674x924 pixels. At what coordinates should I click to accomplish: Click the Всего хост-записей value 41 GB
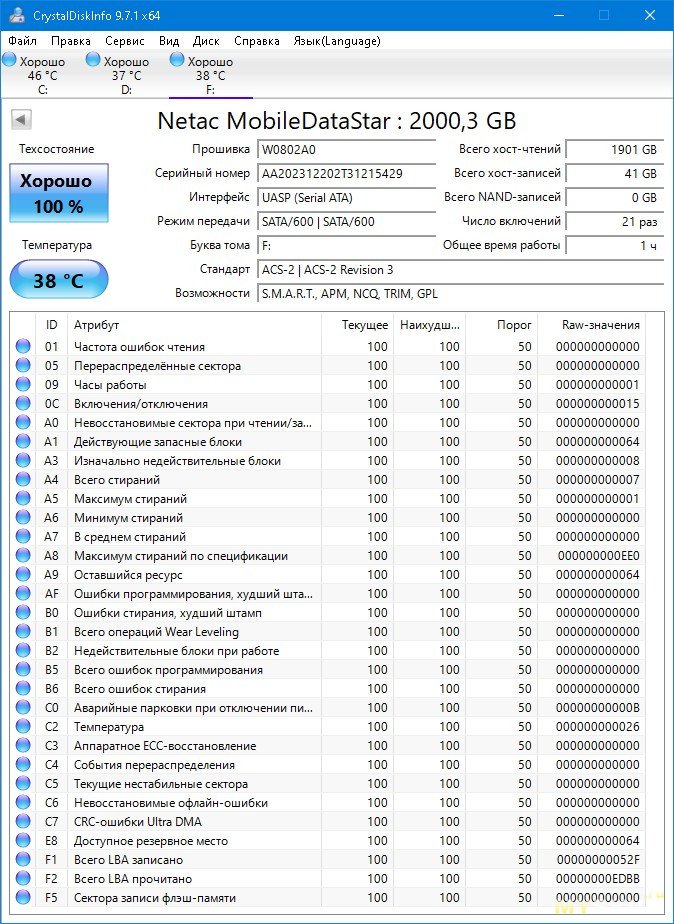pyautogui.click(x=614, y=173)
